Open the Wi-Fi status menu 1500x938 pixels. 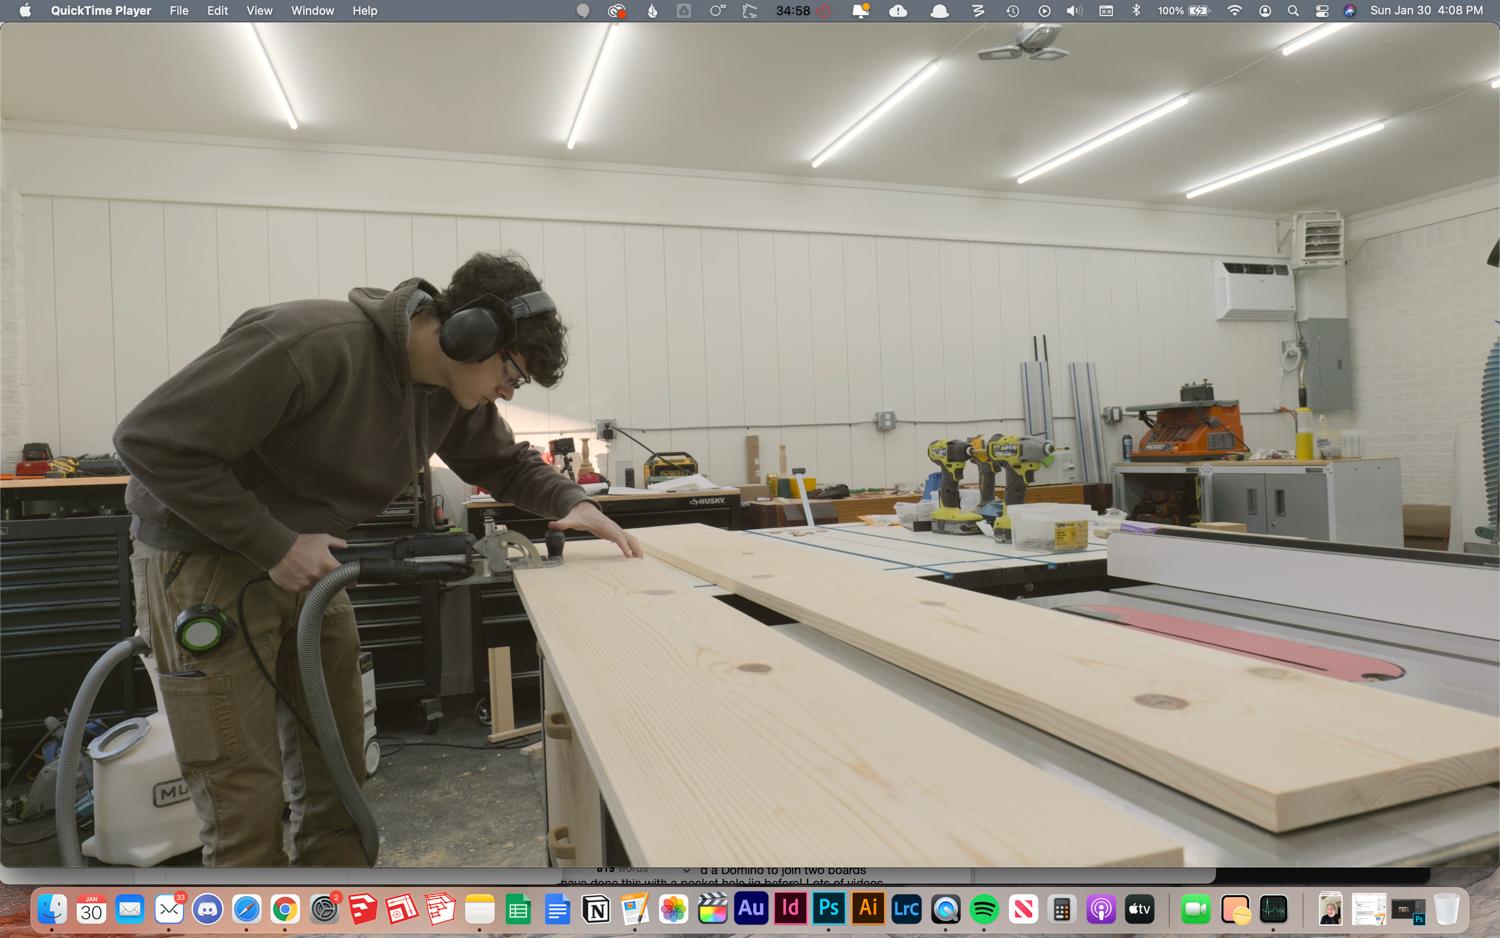point(1235,10)
